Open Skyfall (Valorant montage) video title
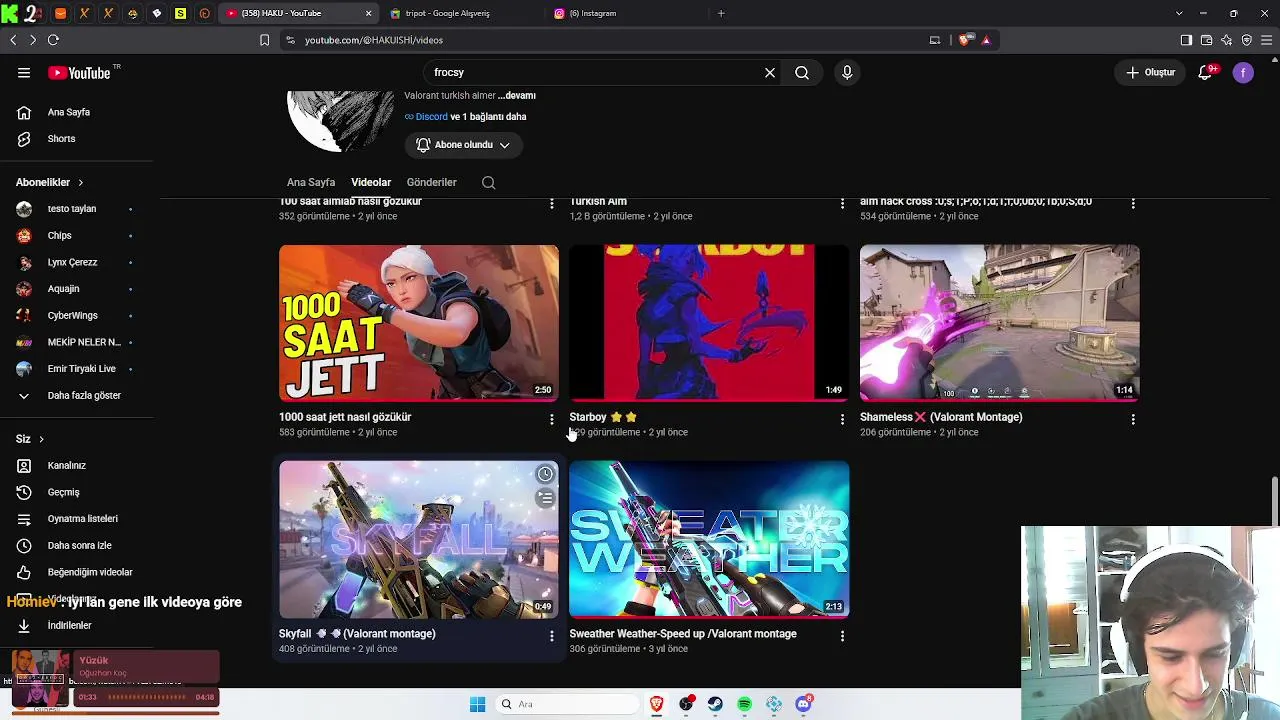 click(x=357, y=634)
